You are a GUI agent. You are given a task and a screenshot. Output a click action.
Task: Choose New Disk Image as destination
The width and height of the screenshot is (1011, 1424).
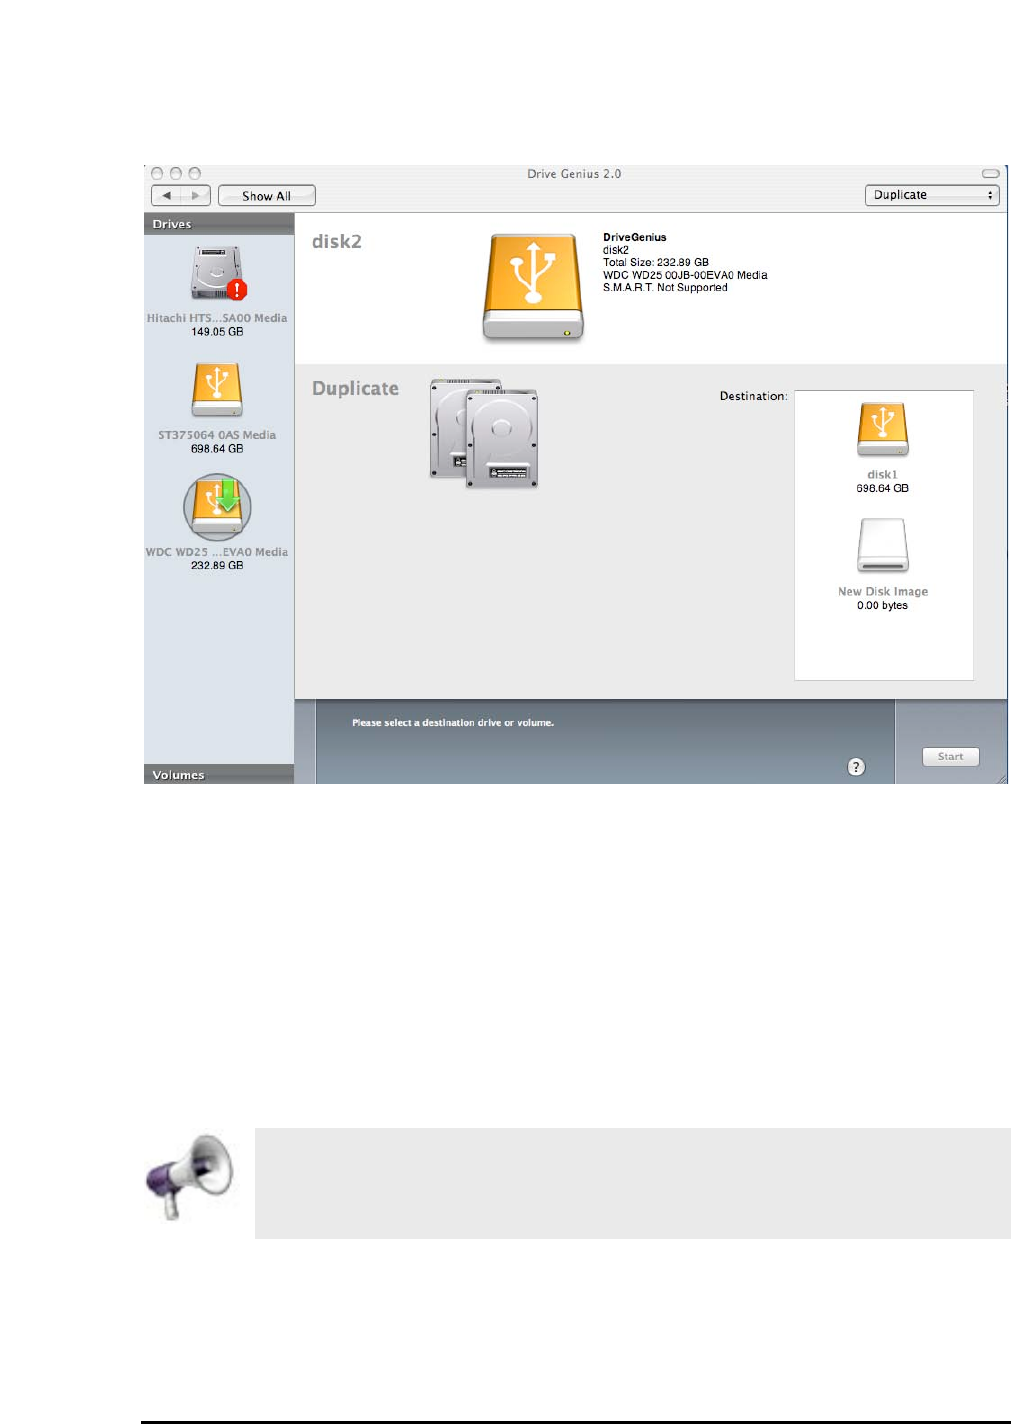(x=882, y=545)
